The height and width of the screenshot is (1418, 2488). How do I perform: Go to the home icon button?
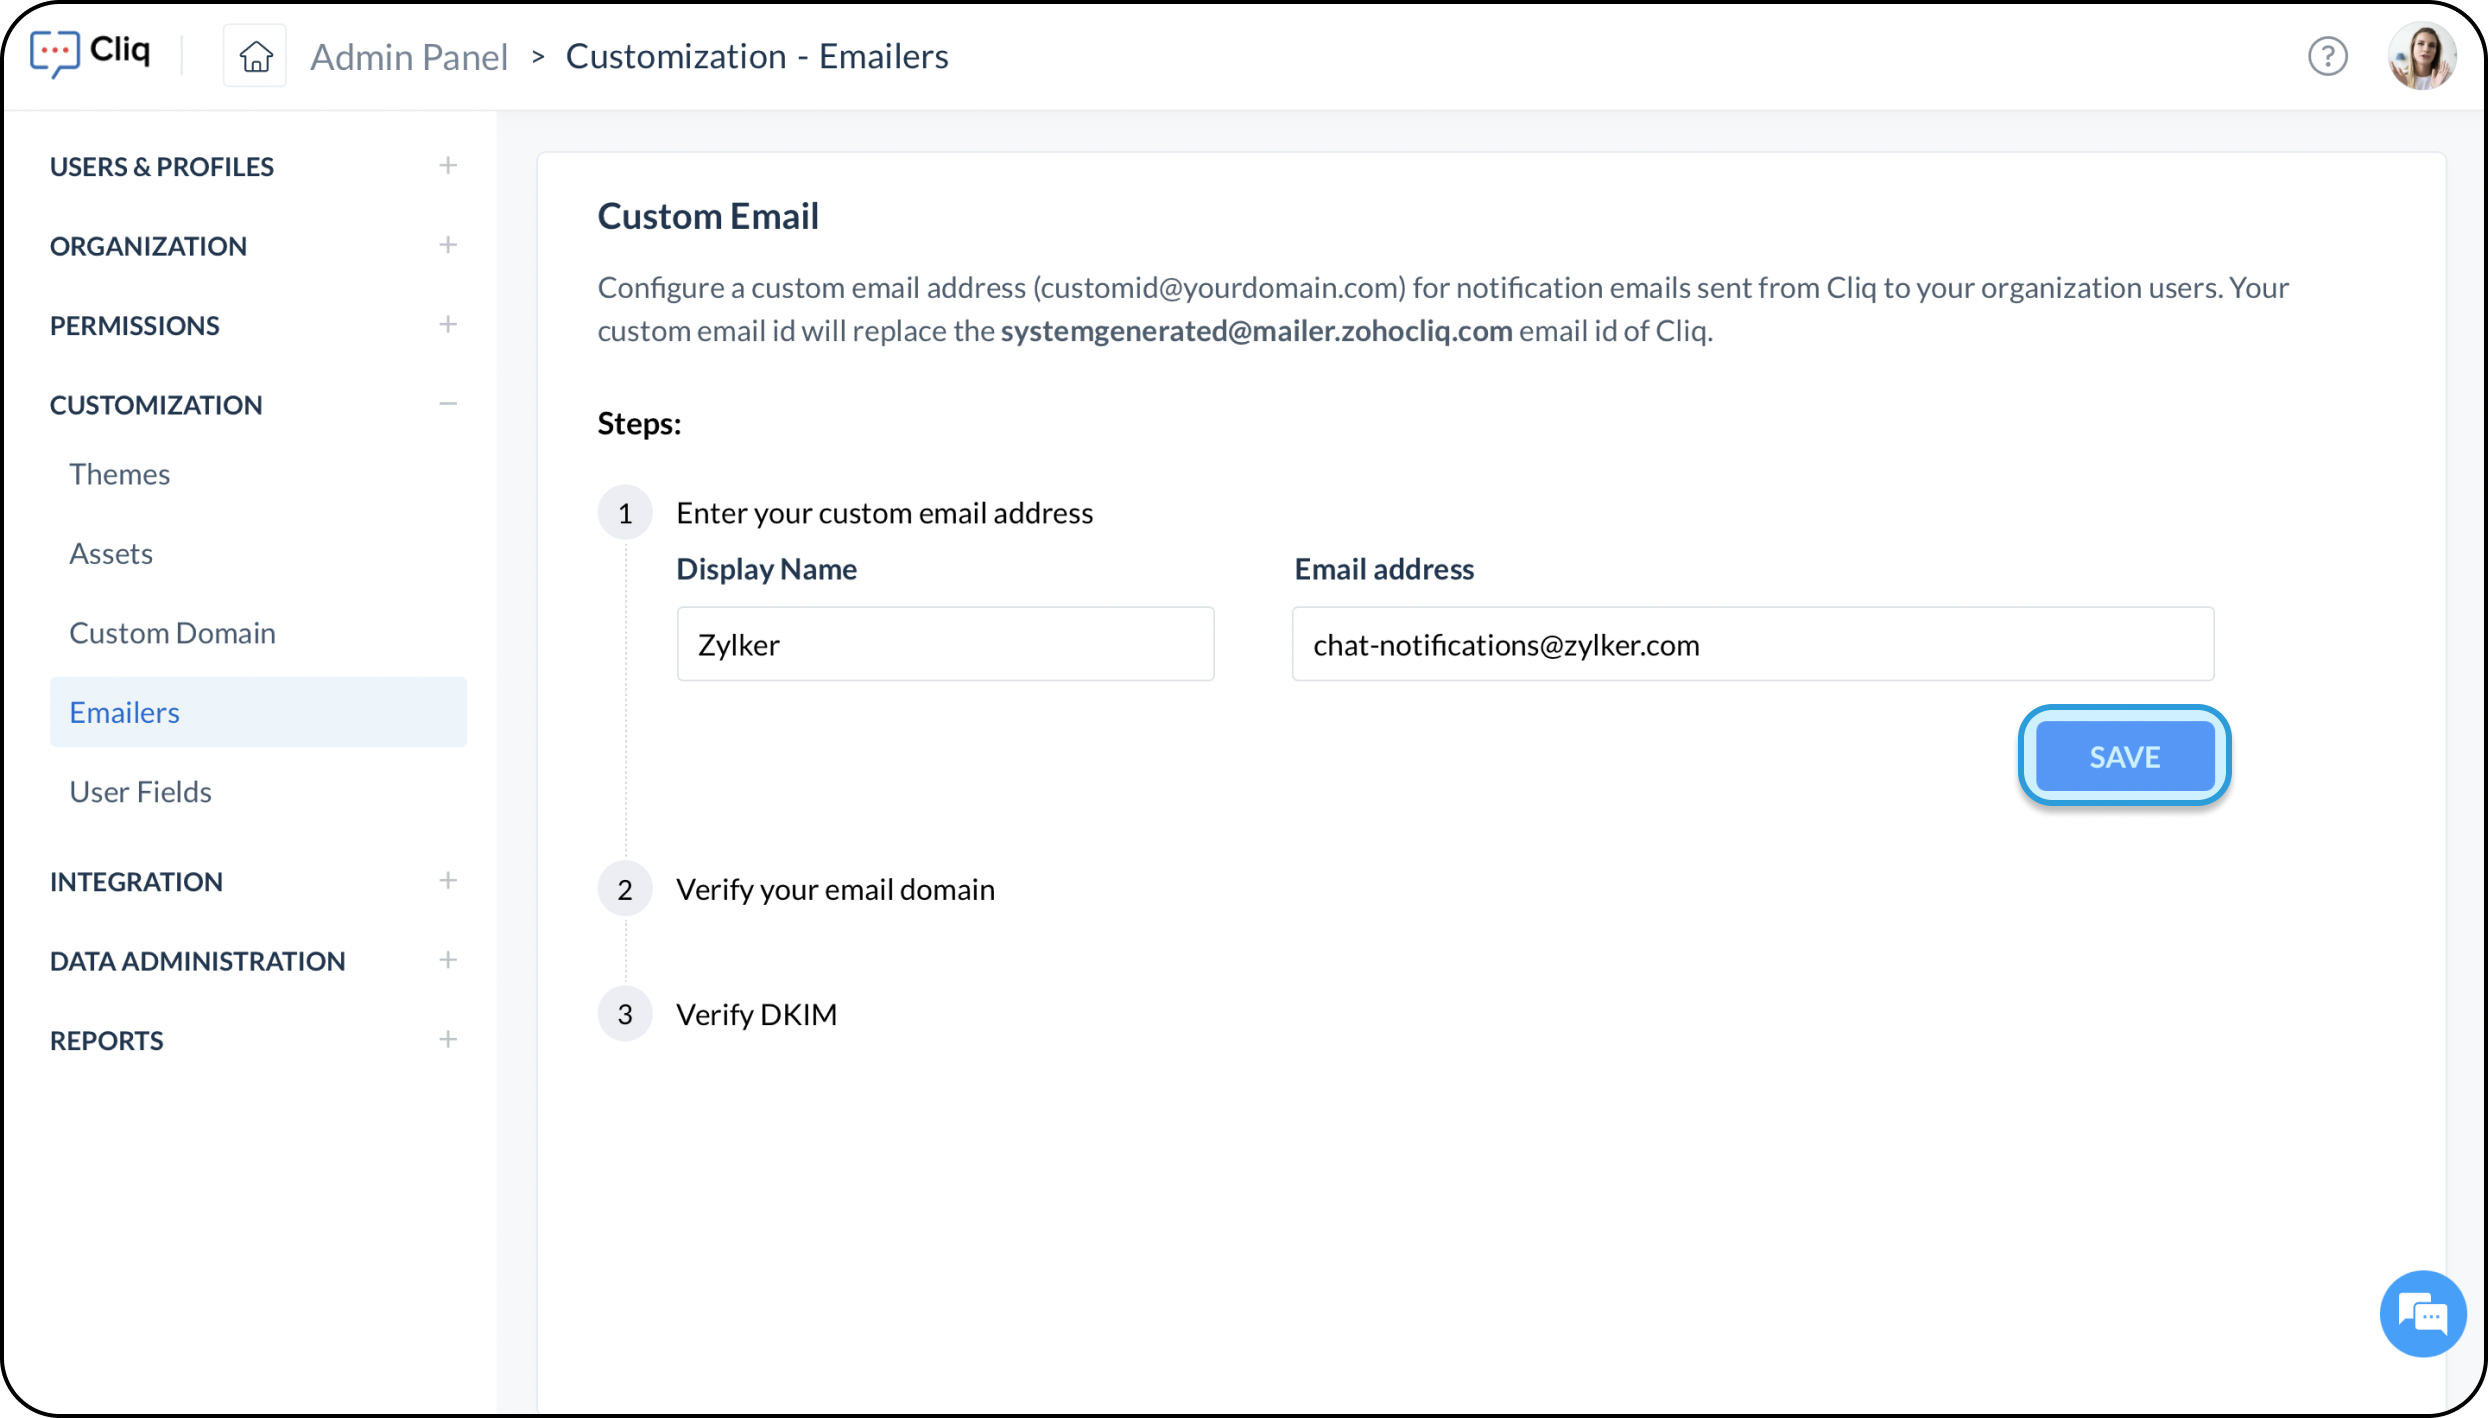click(255, 56)
